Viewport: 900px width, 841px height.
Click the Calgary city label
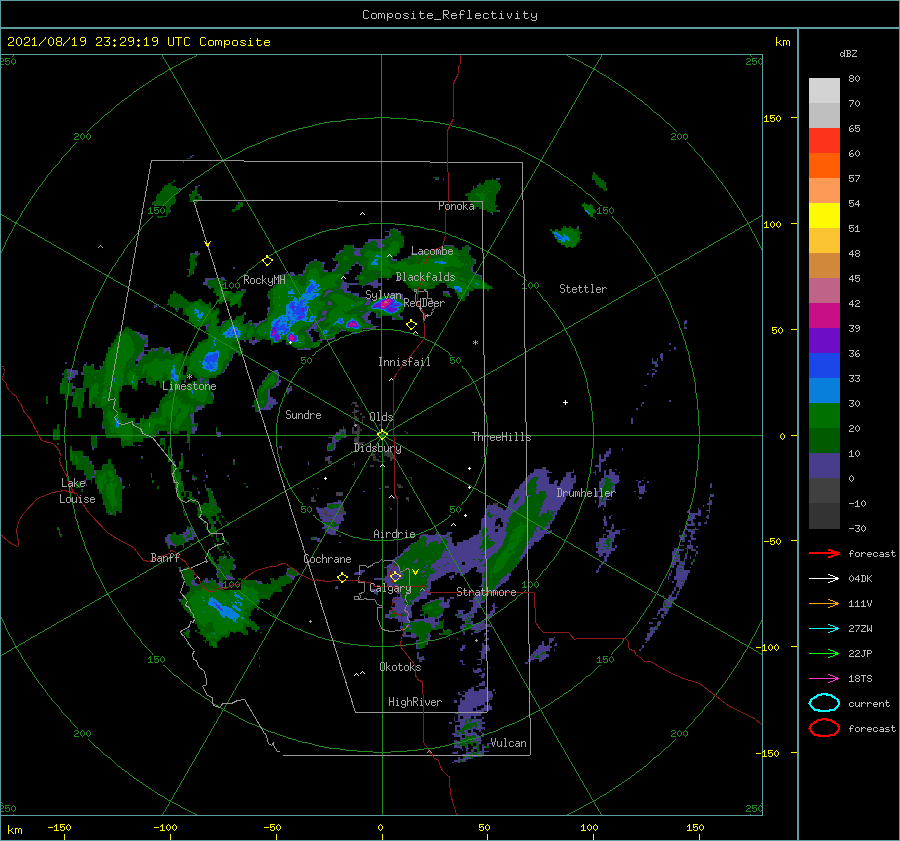[390, 588]
